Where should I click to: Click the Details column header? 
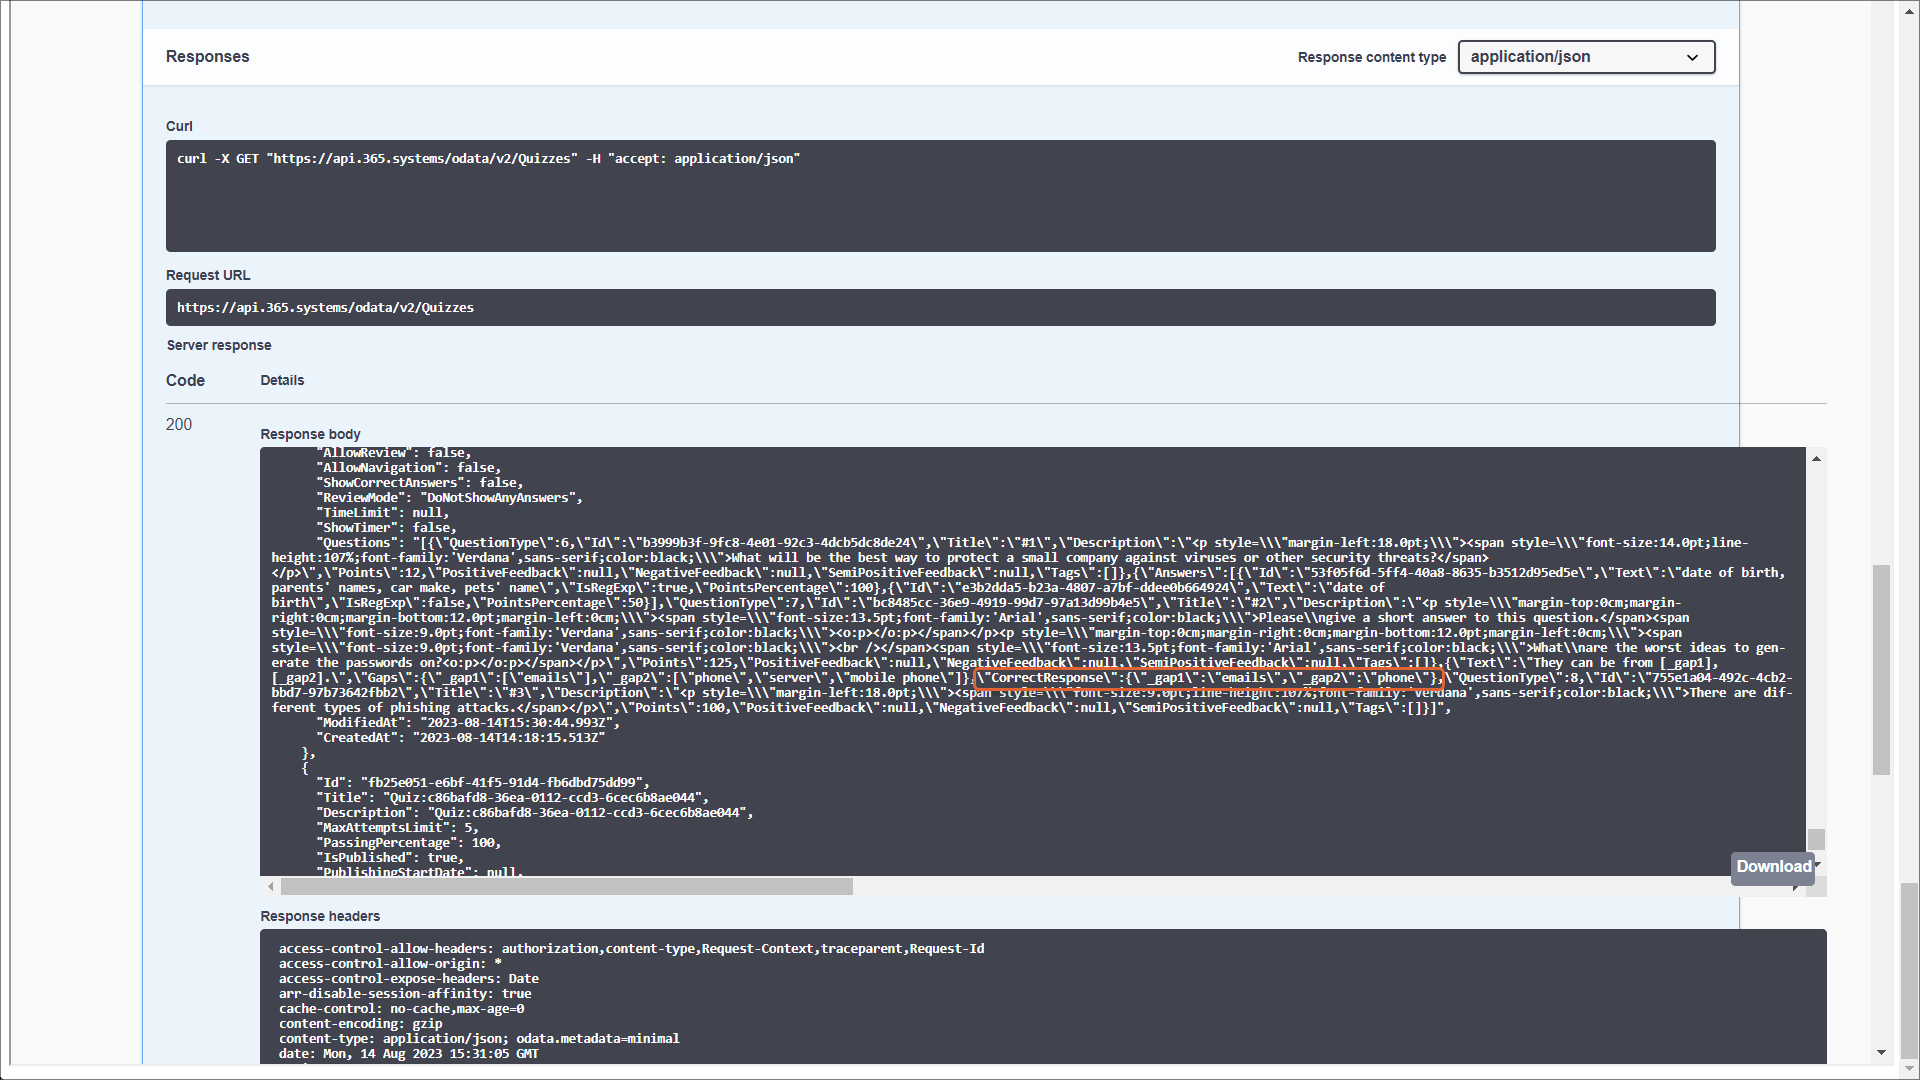pos(282,381)
